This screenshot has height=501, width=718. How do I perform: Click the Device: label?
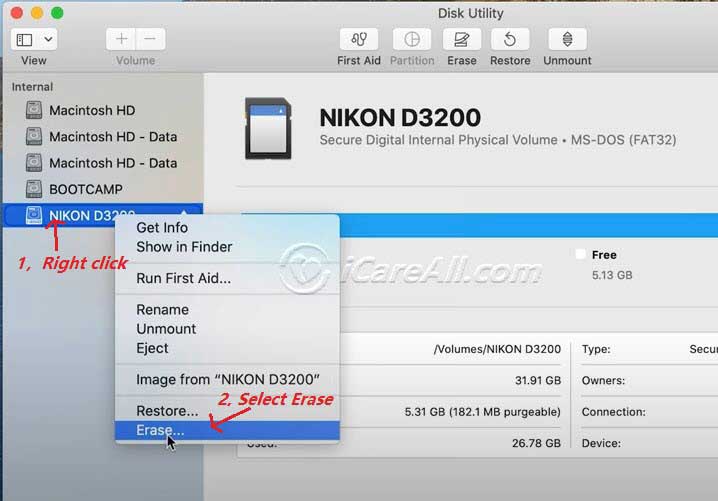coord(601,443)
